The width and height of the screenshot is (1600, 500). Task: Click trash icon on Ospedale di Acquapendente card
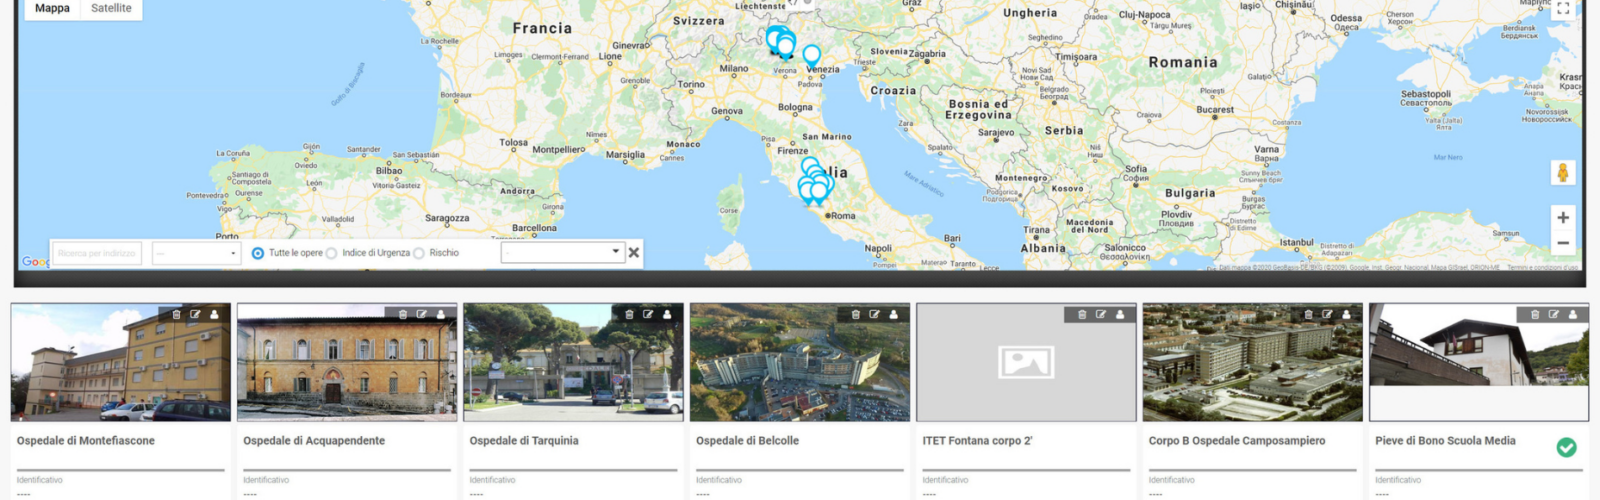pos(403,314)
